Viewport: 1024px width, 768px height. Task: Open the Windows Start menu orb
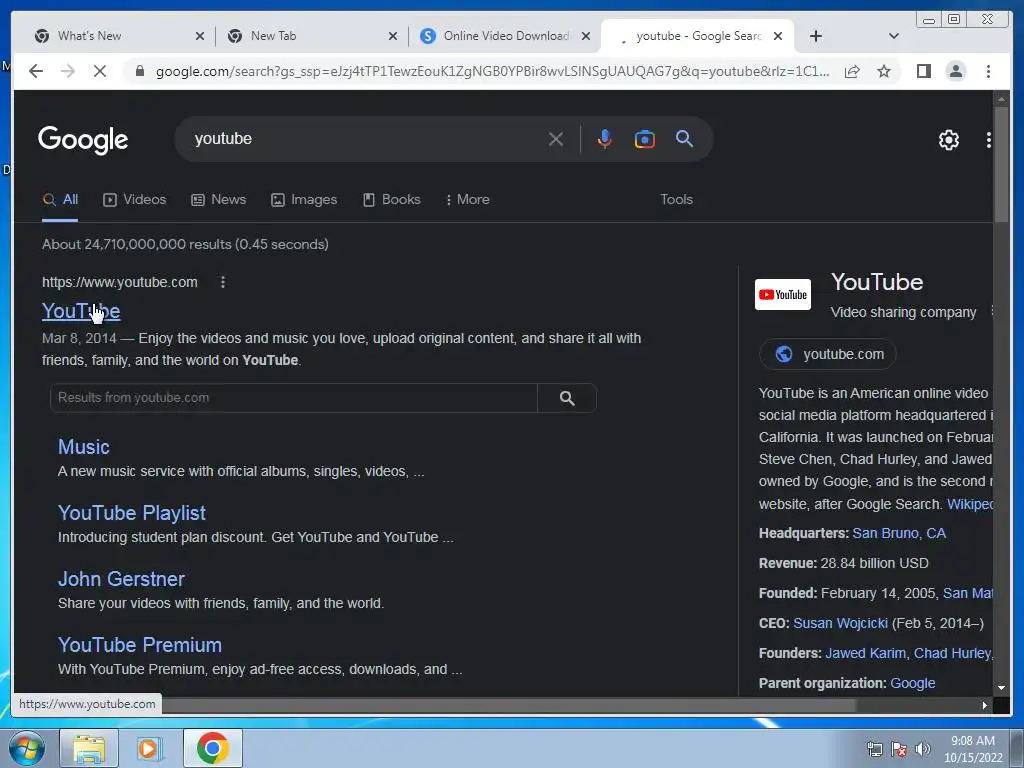tap(27, 748)
